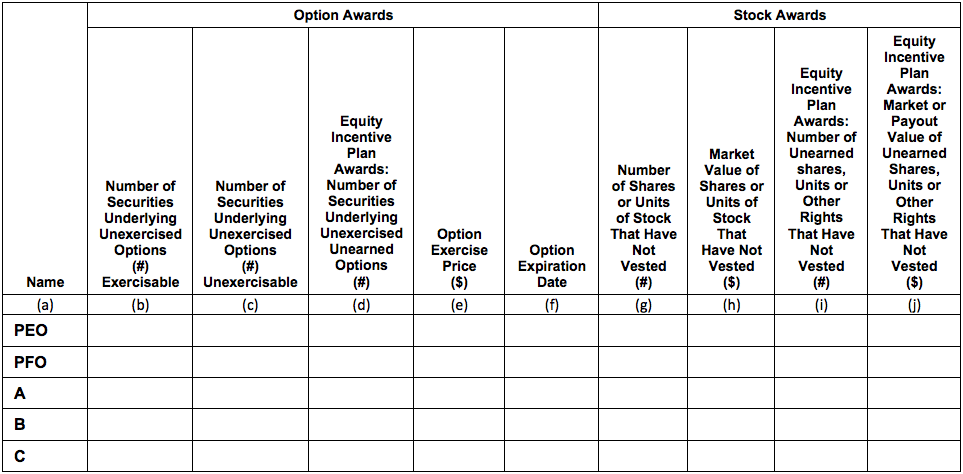This screenshot has height=474, width=963.
Task: Select row label B
Action: [x=20, y=425]
